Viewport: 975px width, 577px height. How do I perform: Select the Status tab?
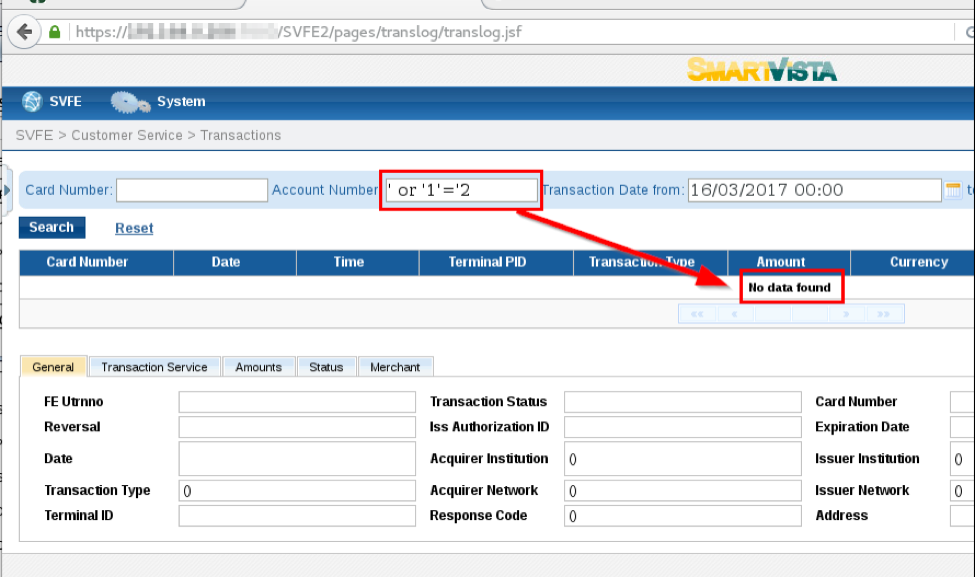coord(326,367)
